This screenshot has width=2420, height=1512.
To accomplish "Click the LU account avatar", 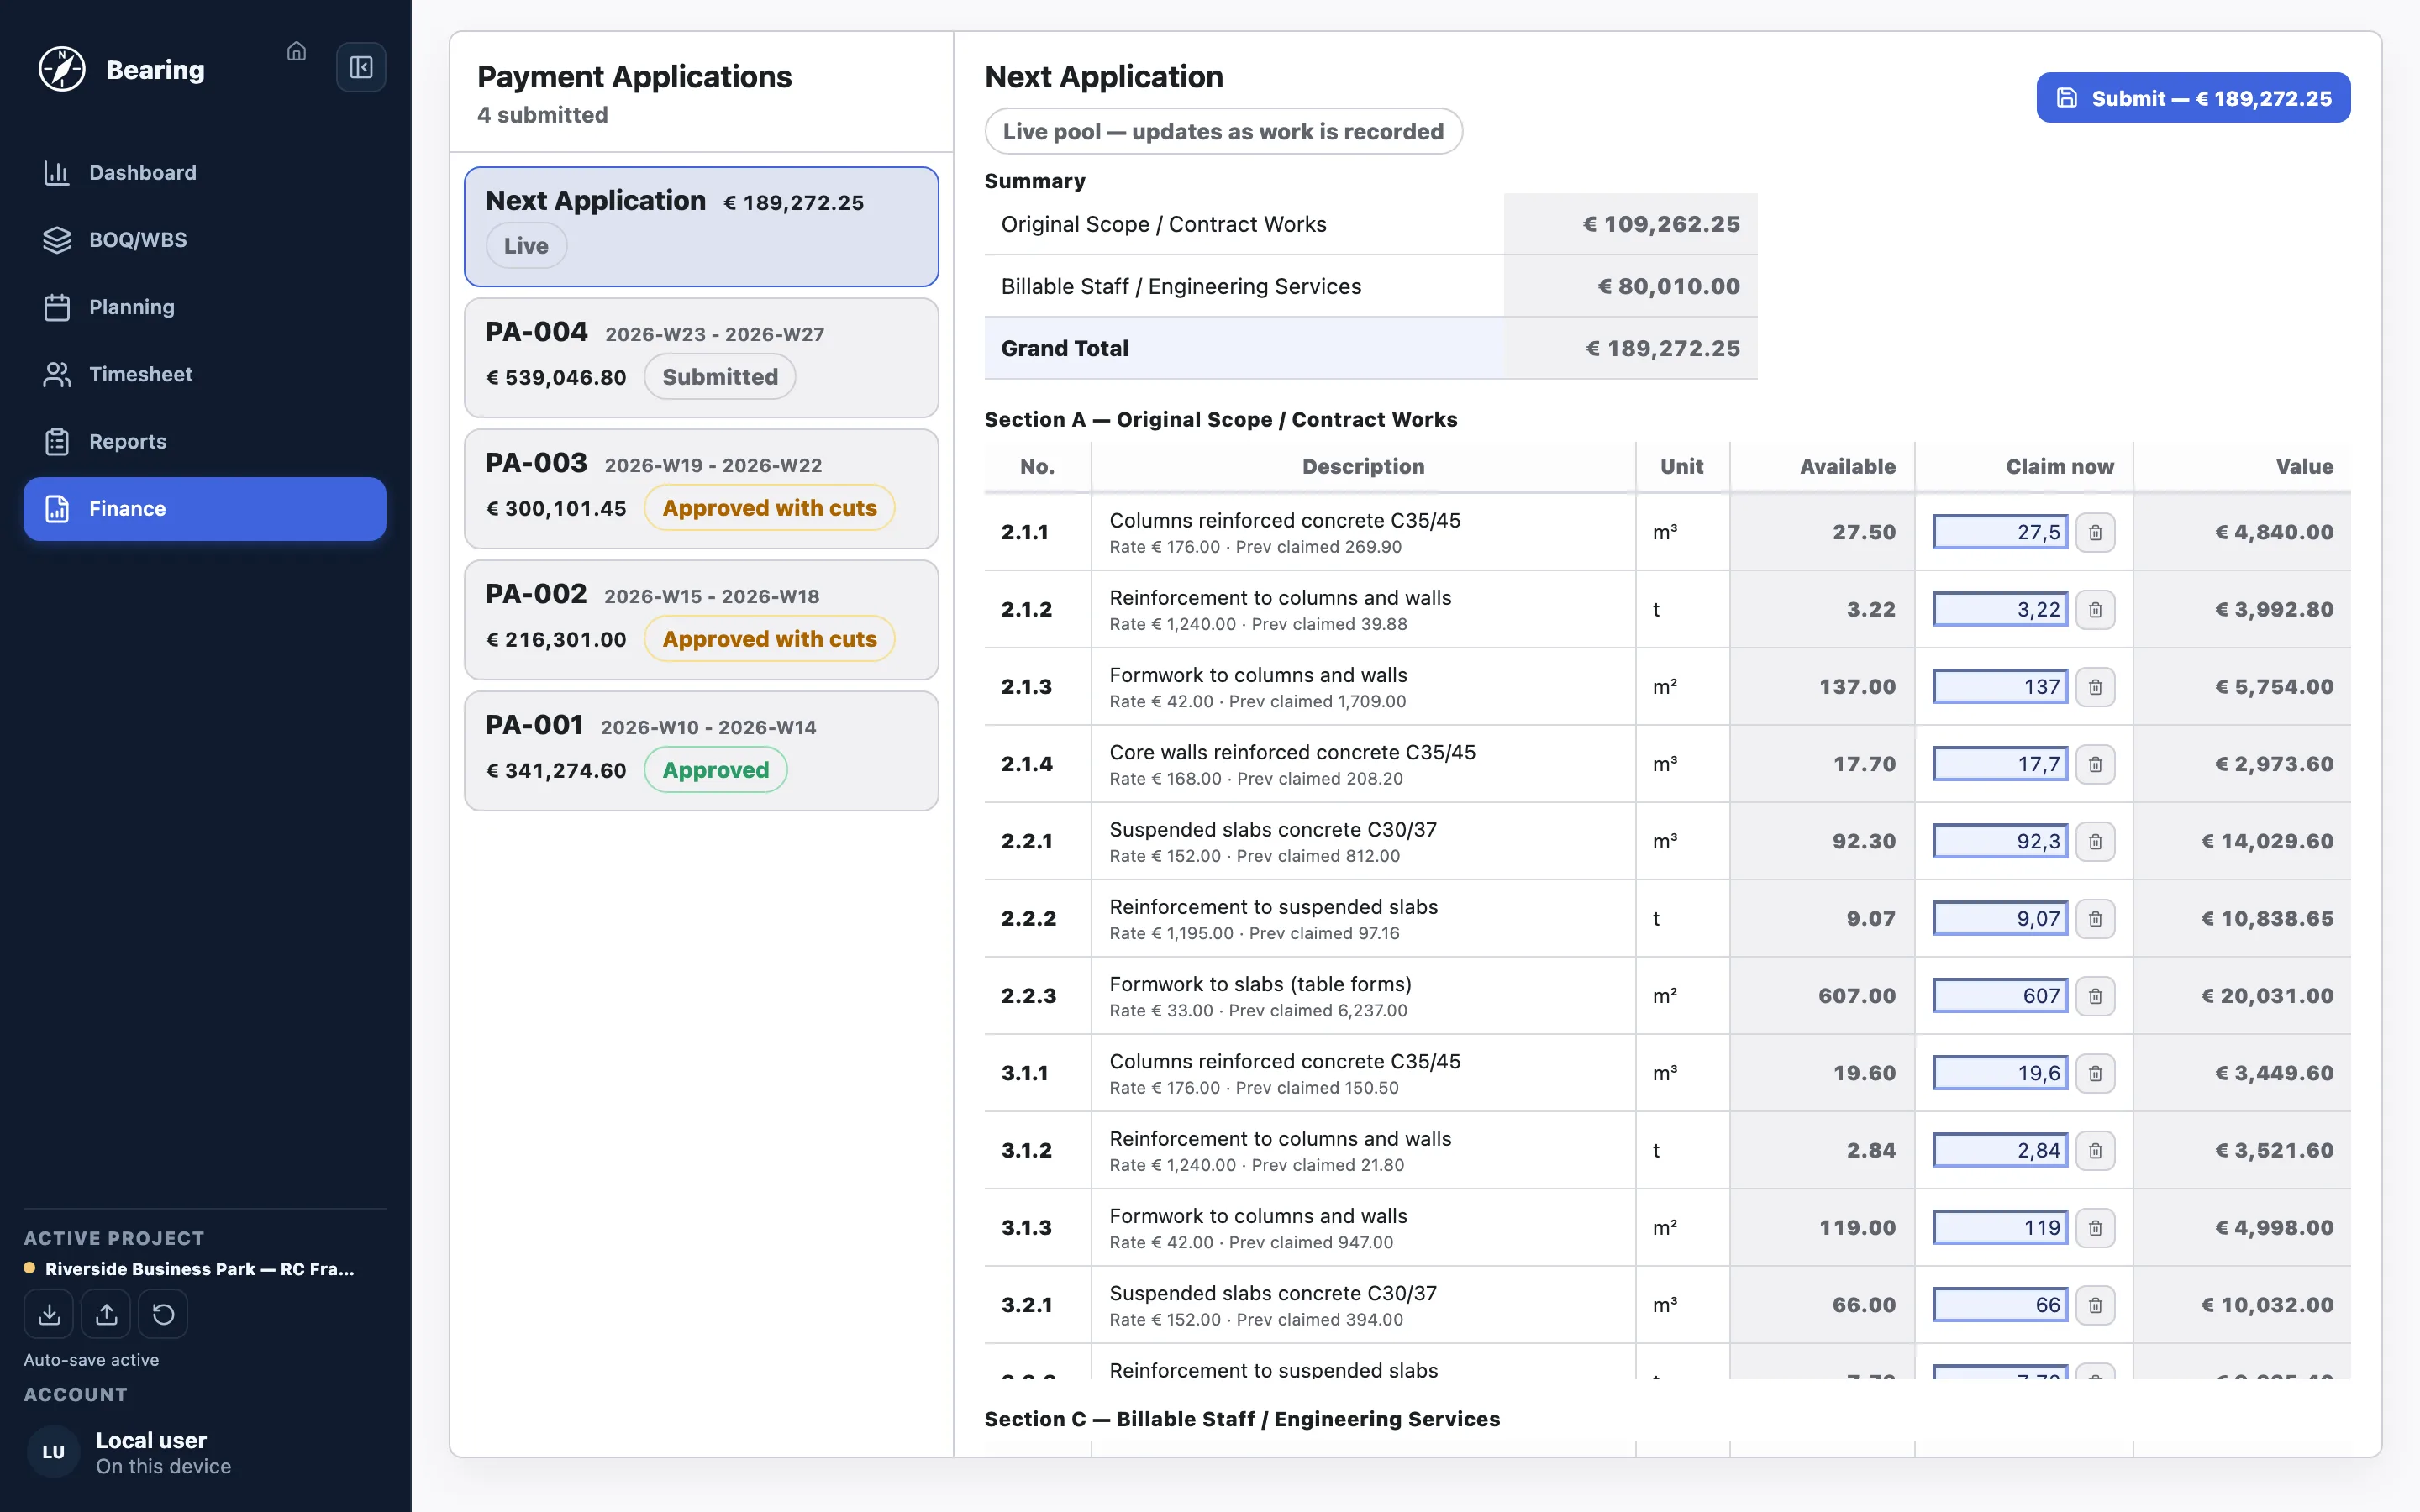I will click(x=53, y=1452).
